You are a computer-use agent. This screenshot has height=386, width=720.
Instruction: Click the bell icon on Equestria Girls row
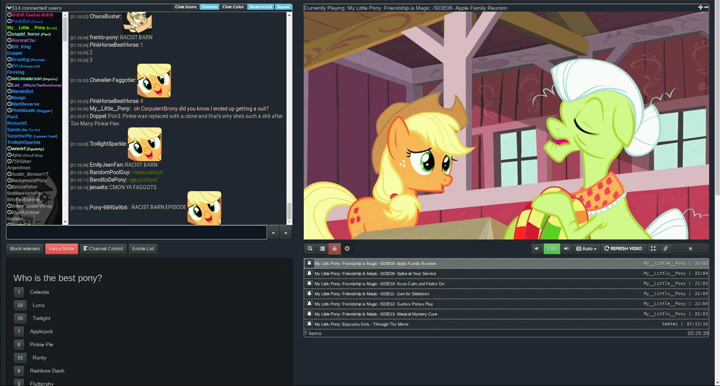(309, 324)
